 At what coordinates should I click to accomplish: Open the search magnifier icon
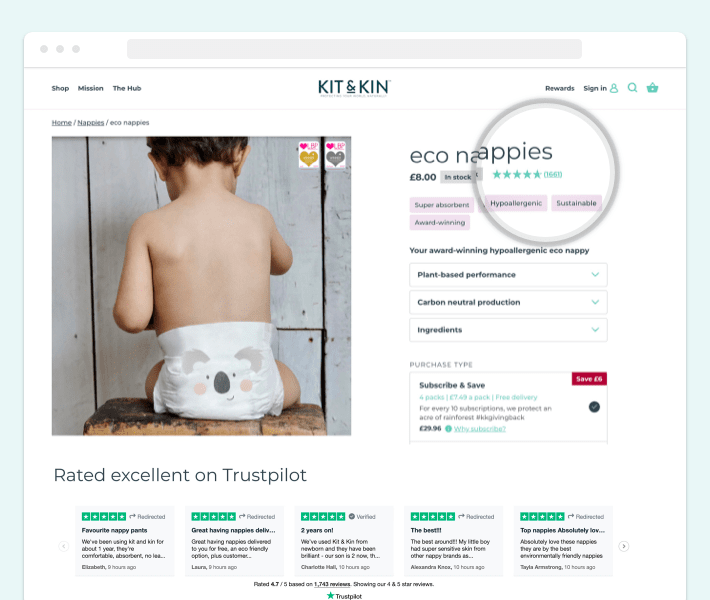(x=632, y=88)
